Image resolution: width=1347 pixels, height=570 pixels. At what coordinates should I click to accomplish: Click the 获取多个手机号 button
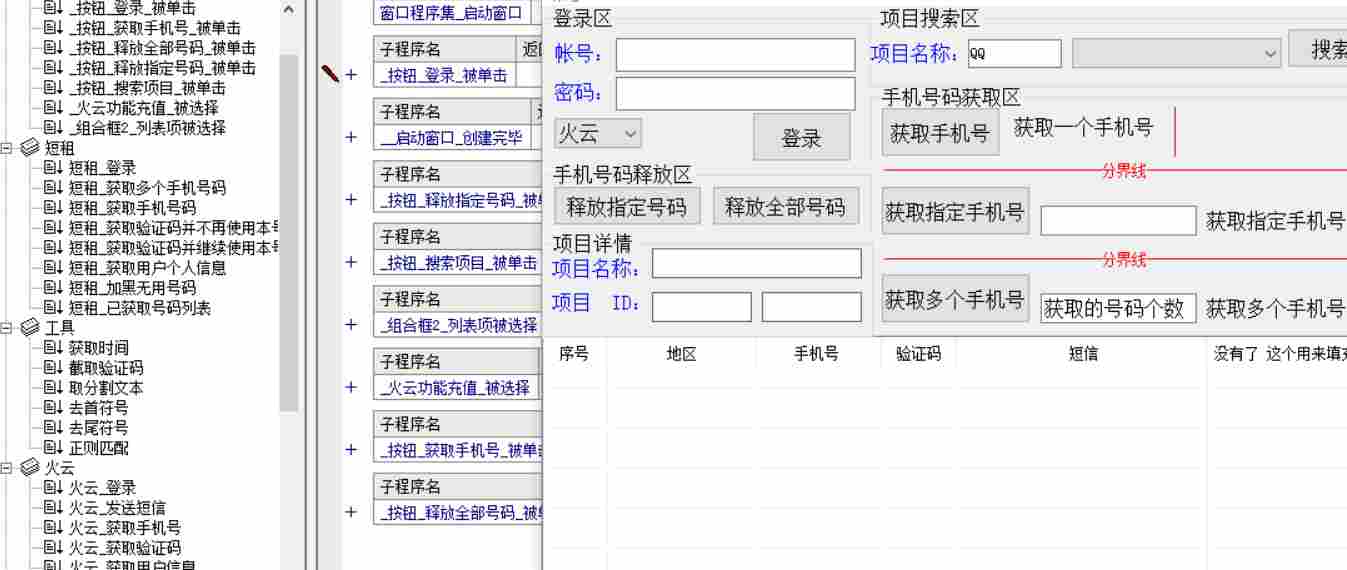[x=954, y=299]
